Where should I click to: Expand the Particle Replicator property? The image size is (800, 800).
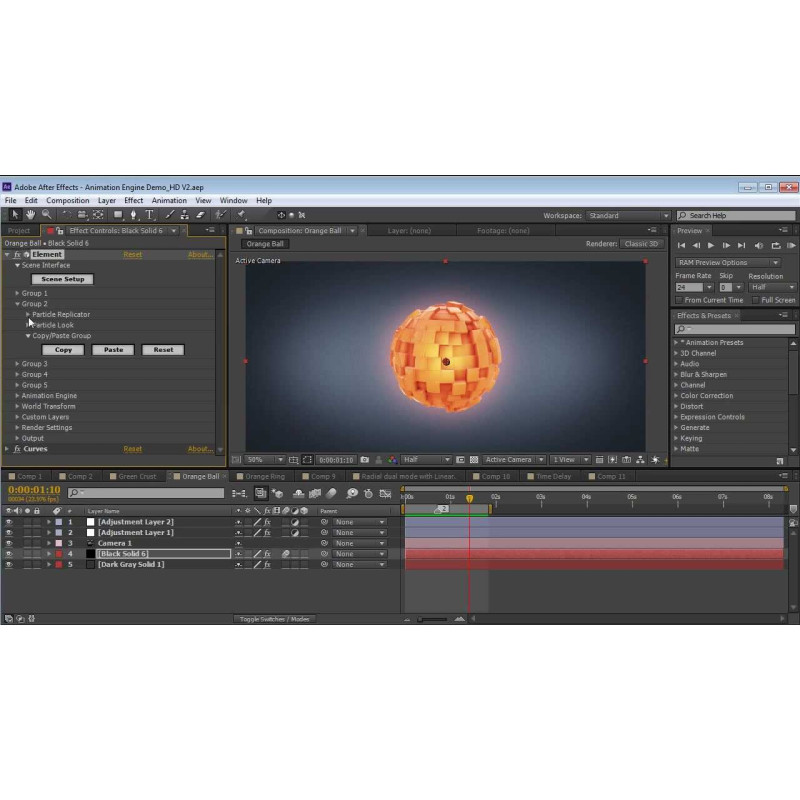28,314
